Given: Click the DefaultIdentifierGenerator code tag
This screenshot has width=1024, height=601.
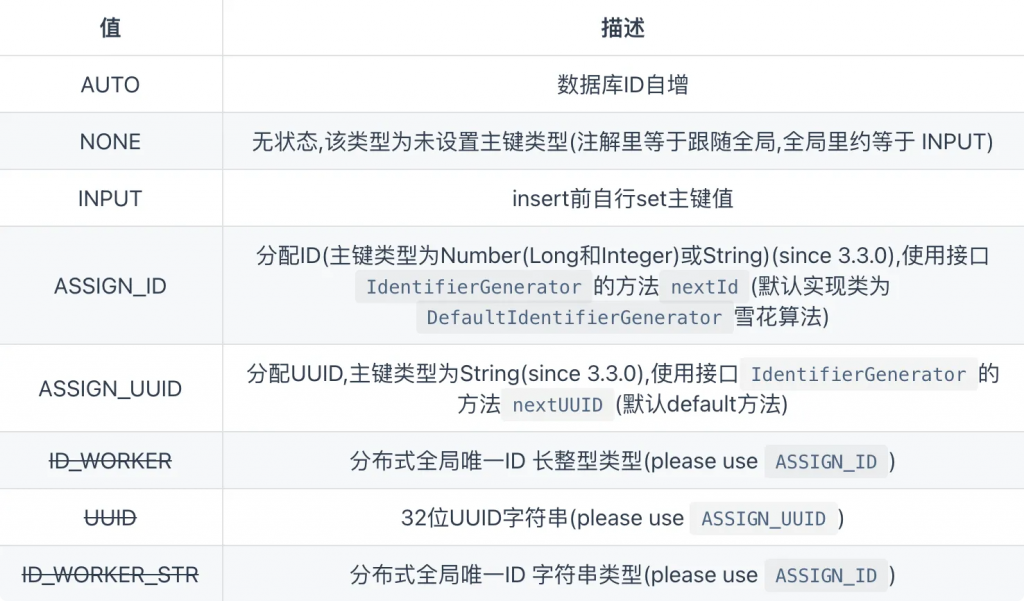Looking at the screenshot, I should (574, 317).
